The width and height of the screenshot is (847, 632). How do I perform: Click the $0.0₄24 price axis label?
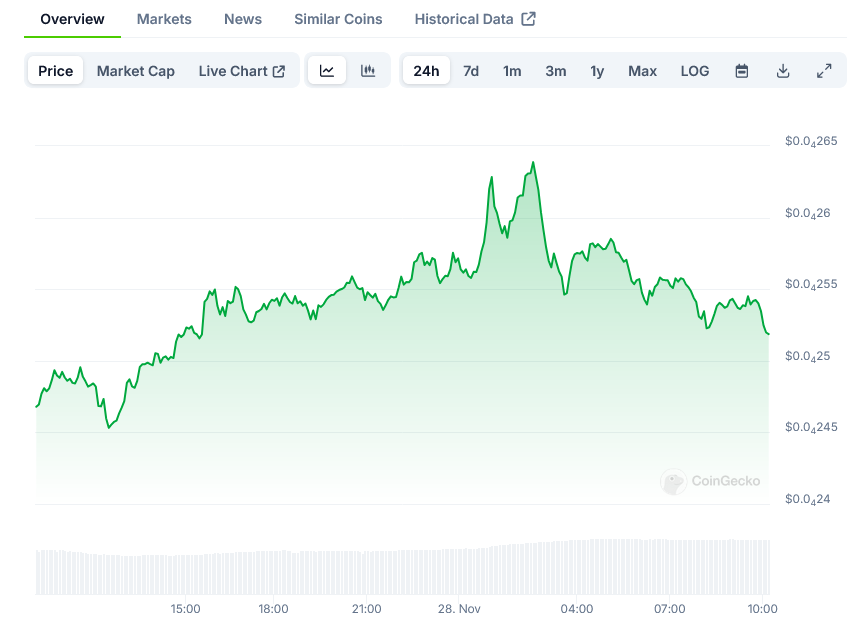(808, 499)
